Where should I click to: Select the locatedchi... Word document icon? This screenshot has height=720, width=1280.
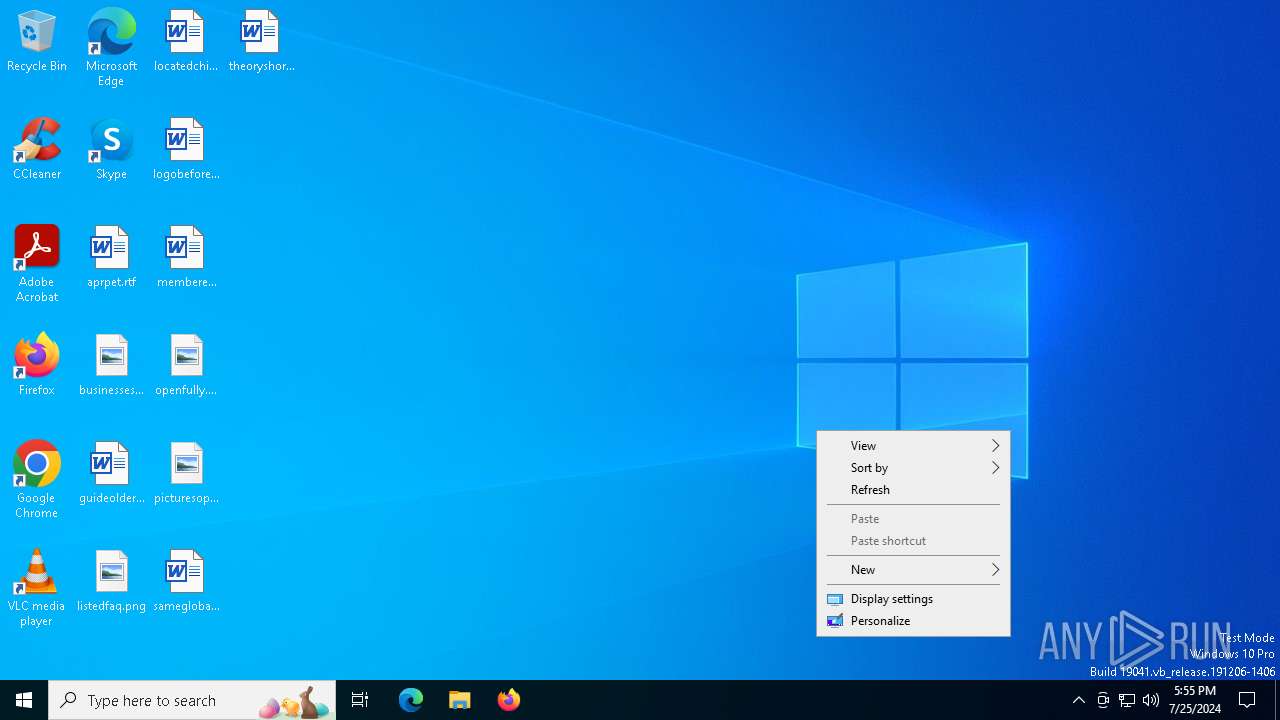(185, 42)
